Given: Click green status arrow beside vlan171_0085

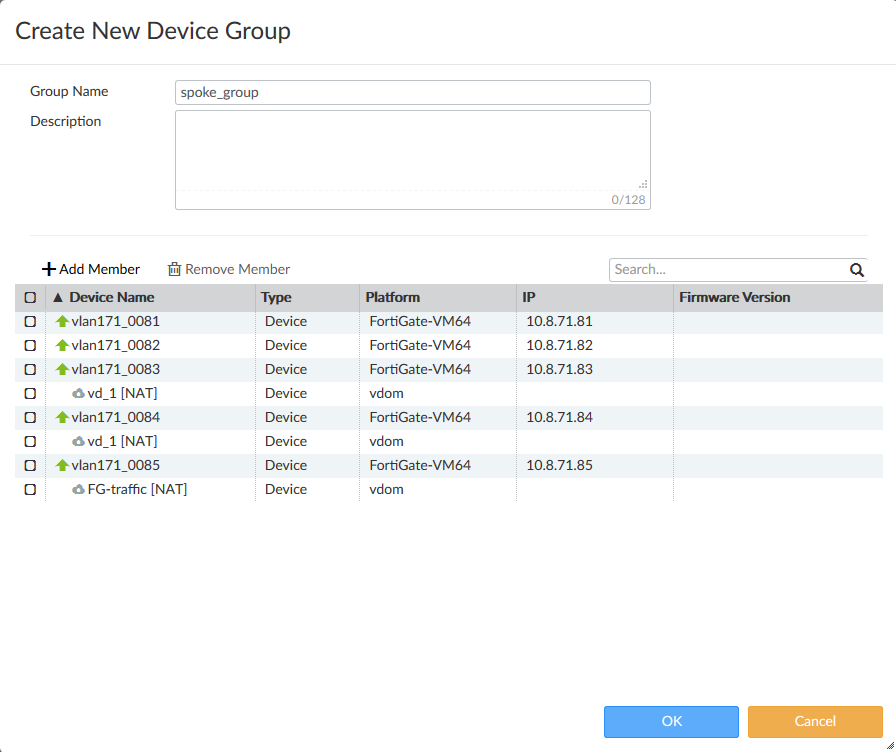Looking at the screenshot, I should pyautogui.click(x=62, y=466).
